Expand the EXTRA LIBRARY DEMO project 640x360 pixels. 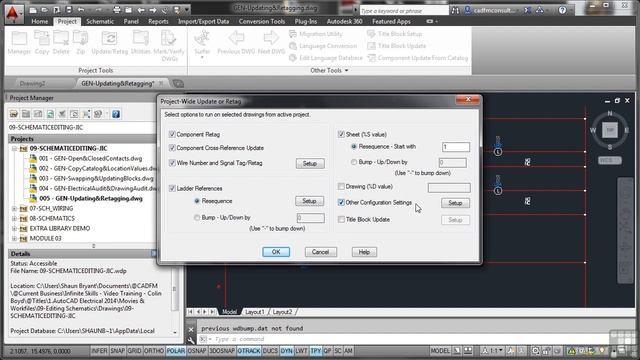(14, 229)
